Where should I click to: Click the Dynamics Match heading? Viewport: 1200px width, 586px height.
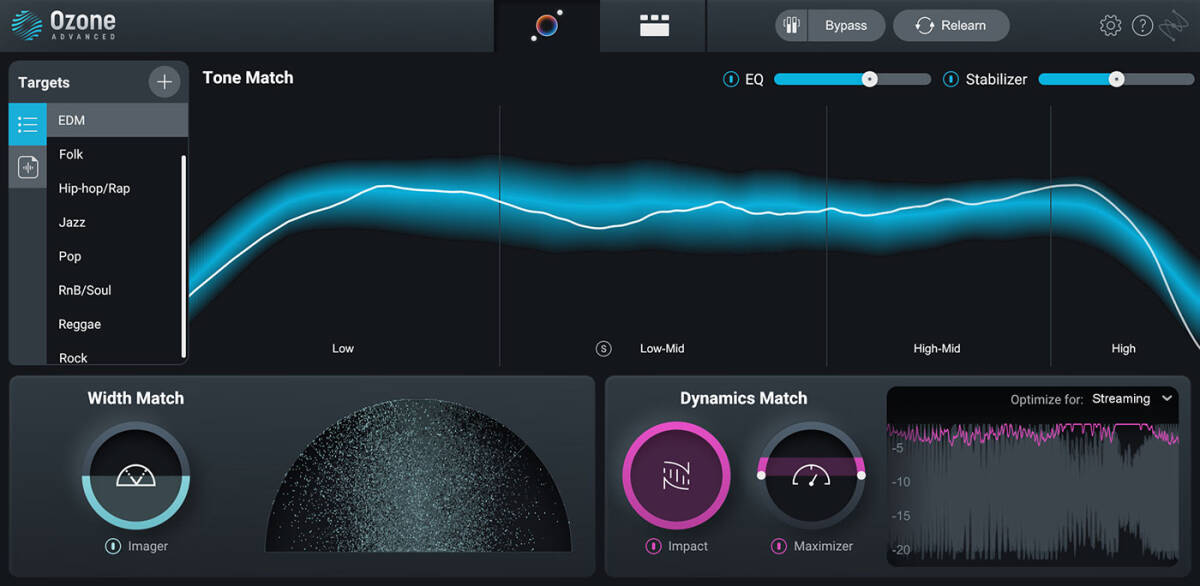744,398
